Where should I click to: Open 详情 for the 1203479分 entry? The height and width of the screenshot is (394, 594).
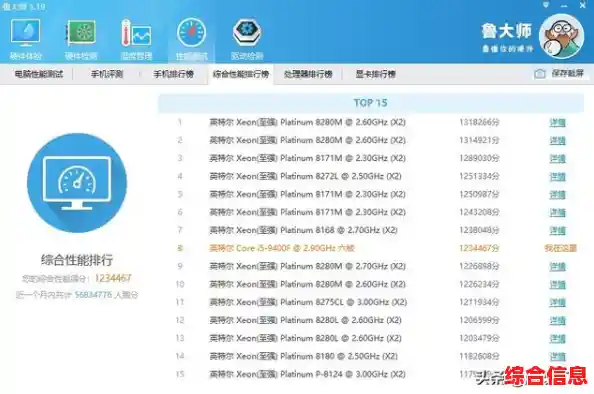(x=557, y=338)
